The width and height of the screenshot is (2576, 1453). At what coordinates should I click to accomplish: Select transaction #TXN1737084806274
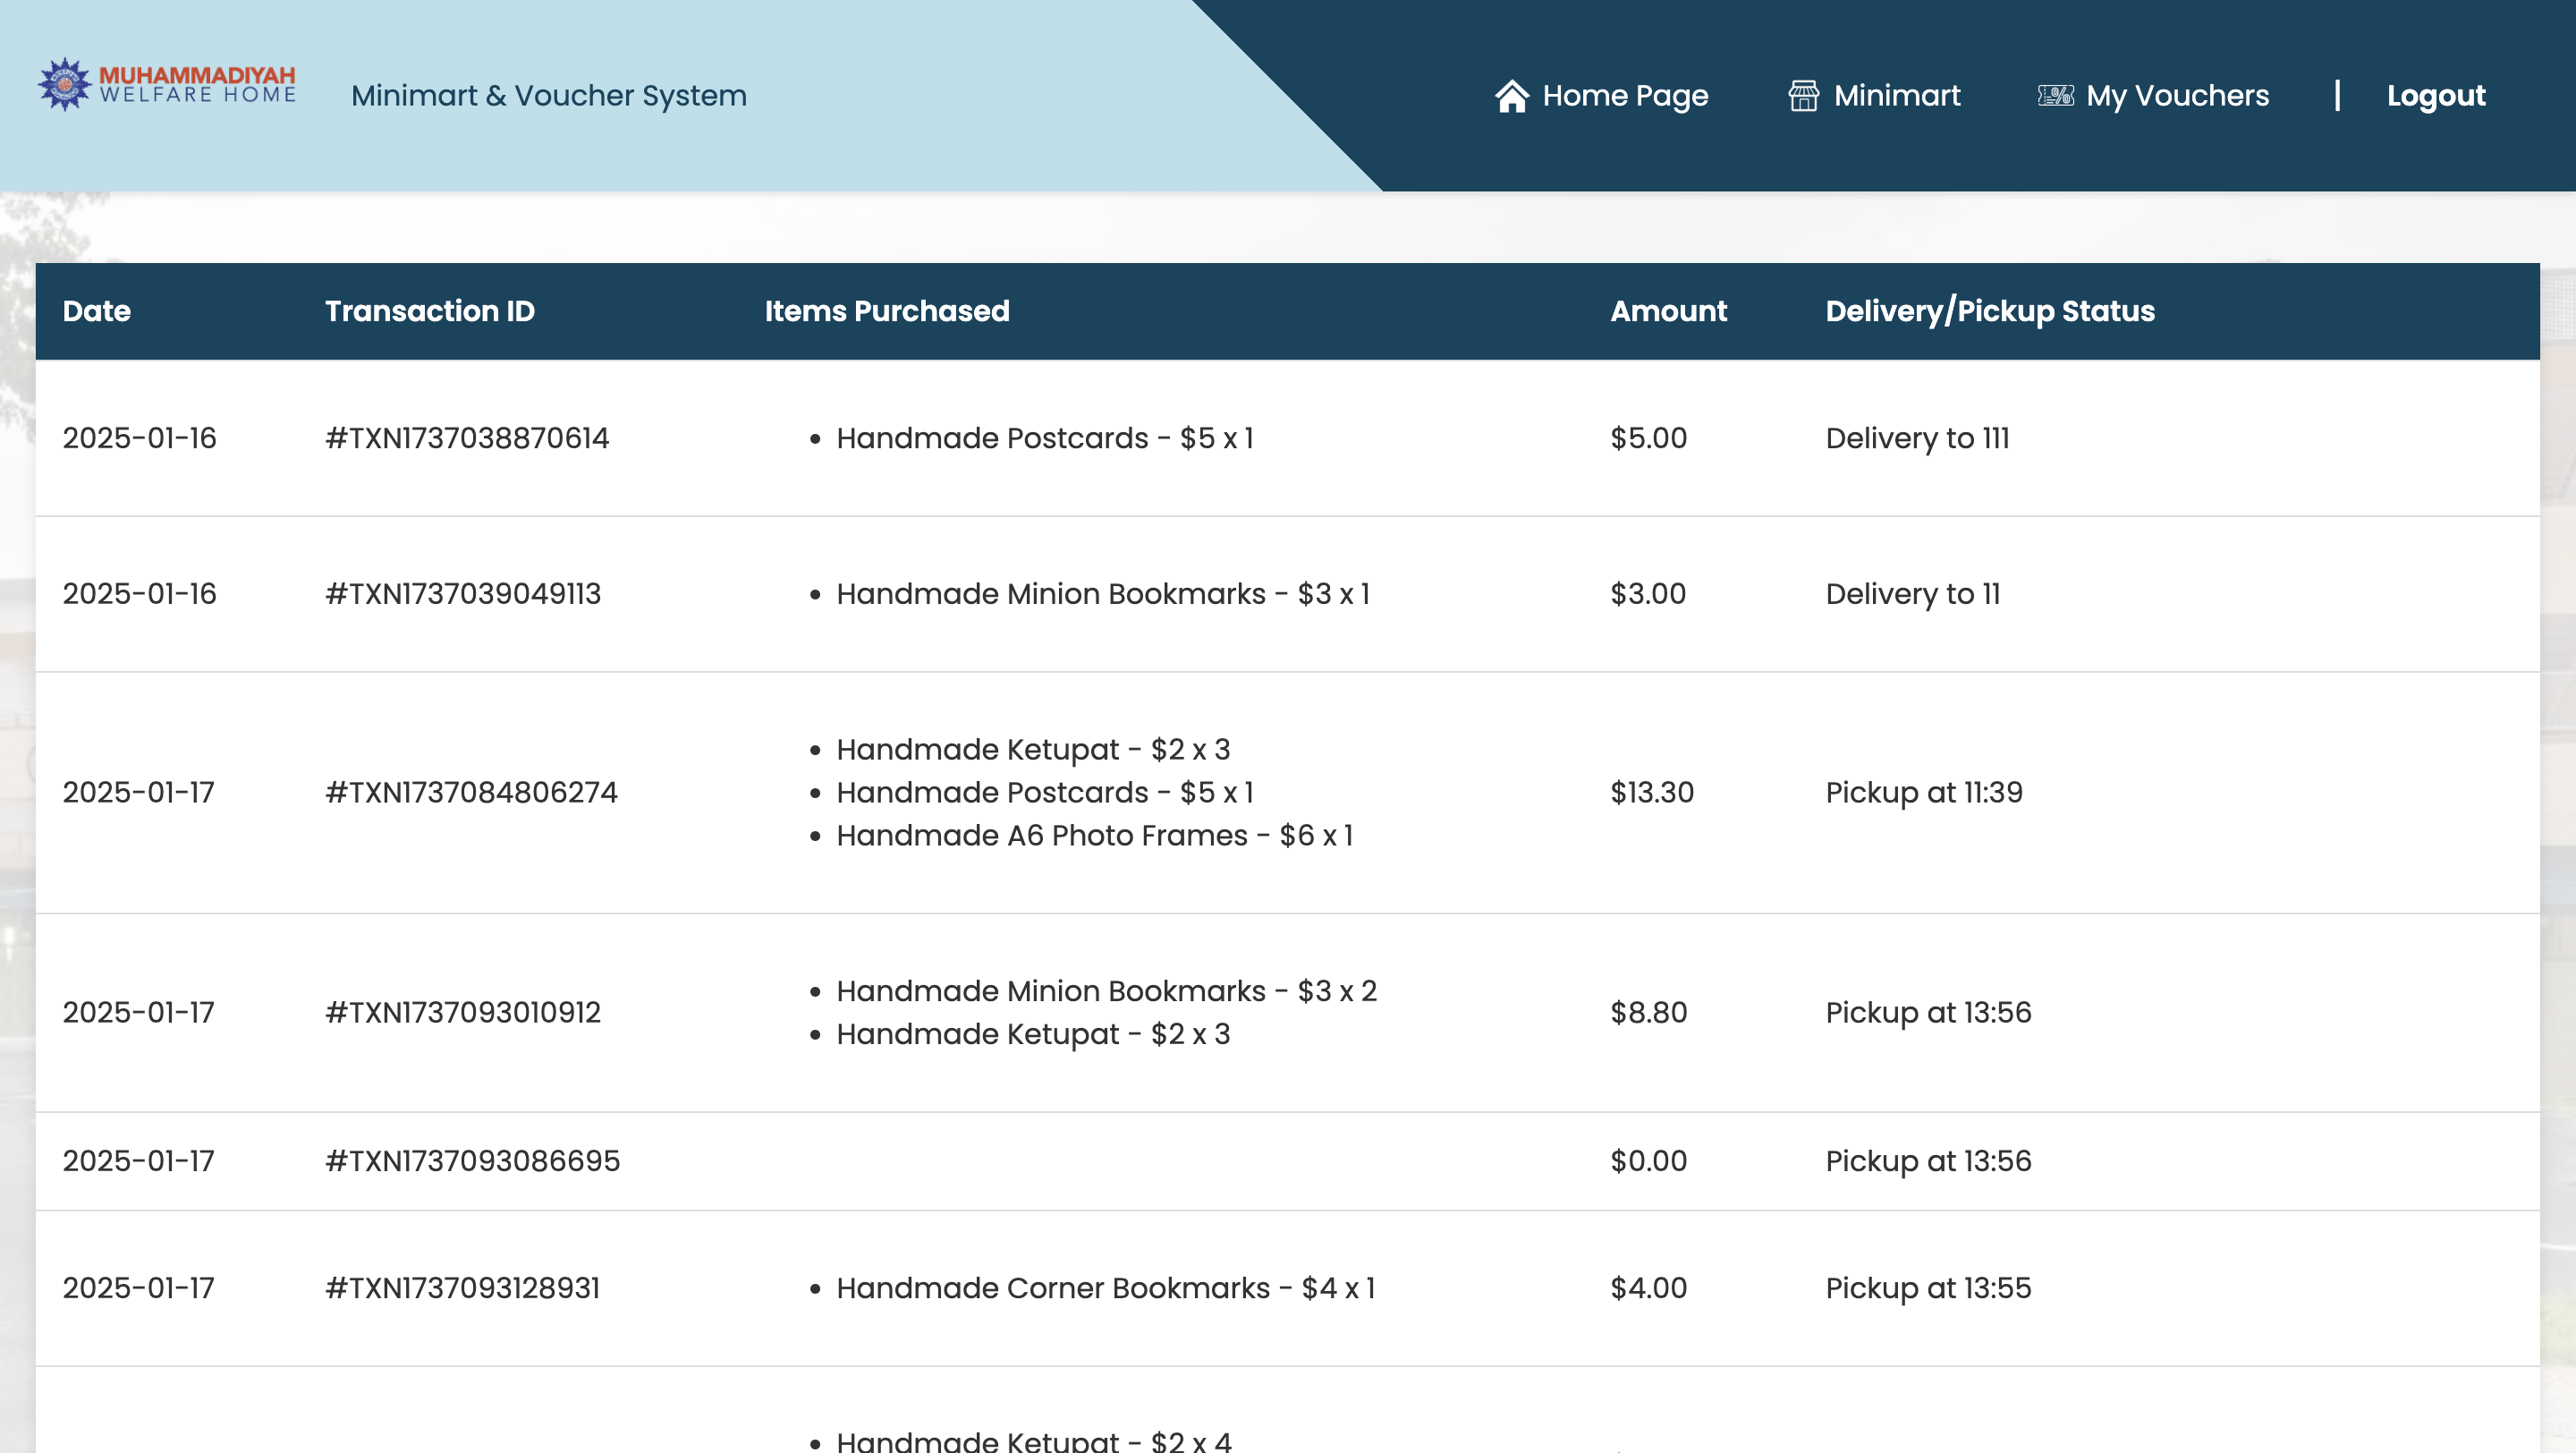pyautogui.click(x=470, y=792)
